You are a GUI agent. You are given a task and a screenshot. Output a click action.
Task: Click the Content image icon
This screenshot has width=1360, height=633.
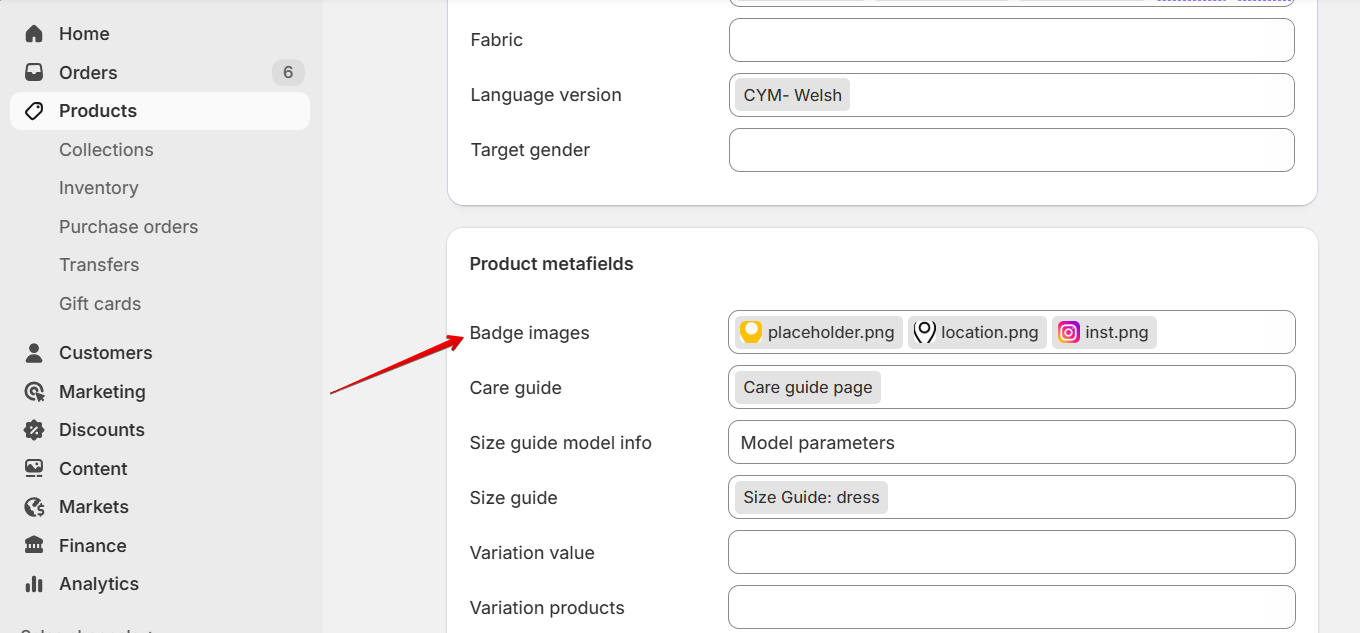click(x=34, y=469)
